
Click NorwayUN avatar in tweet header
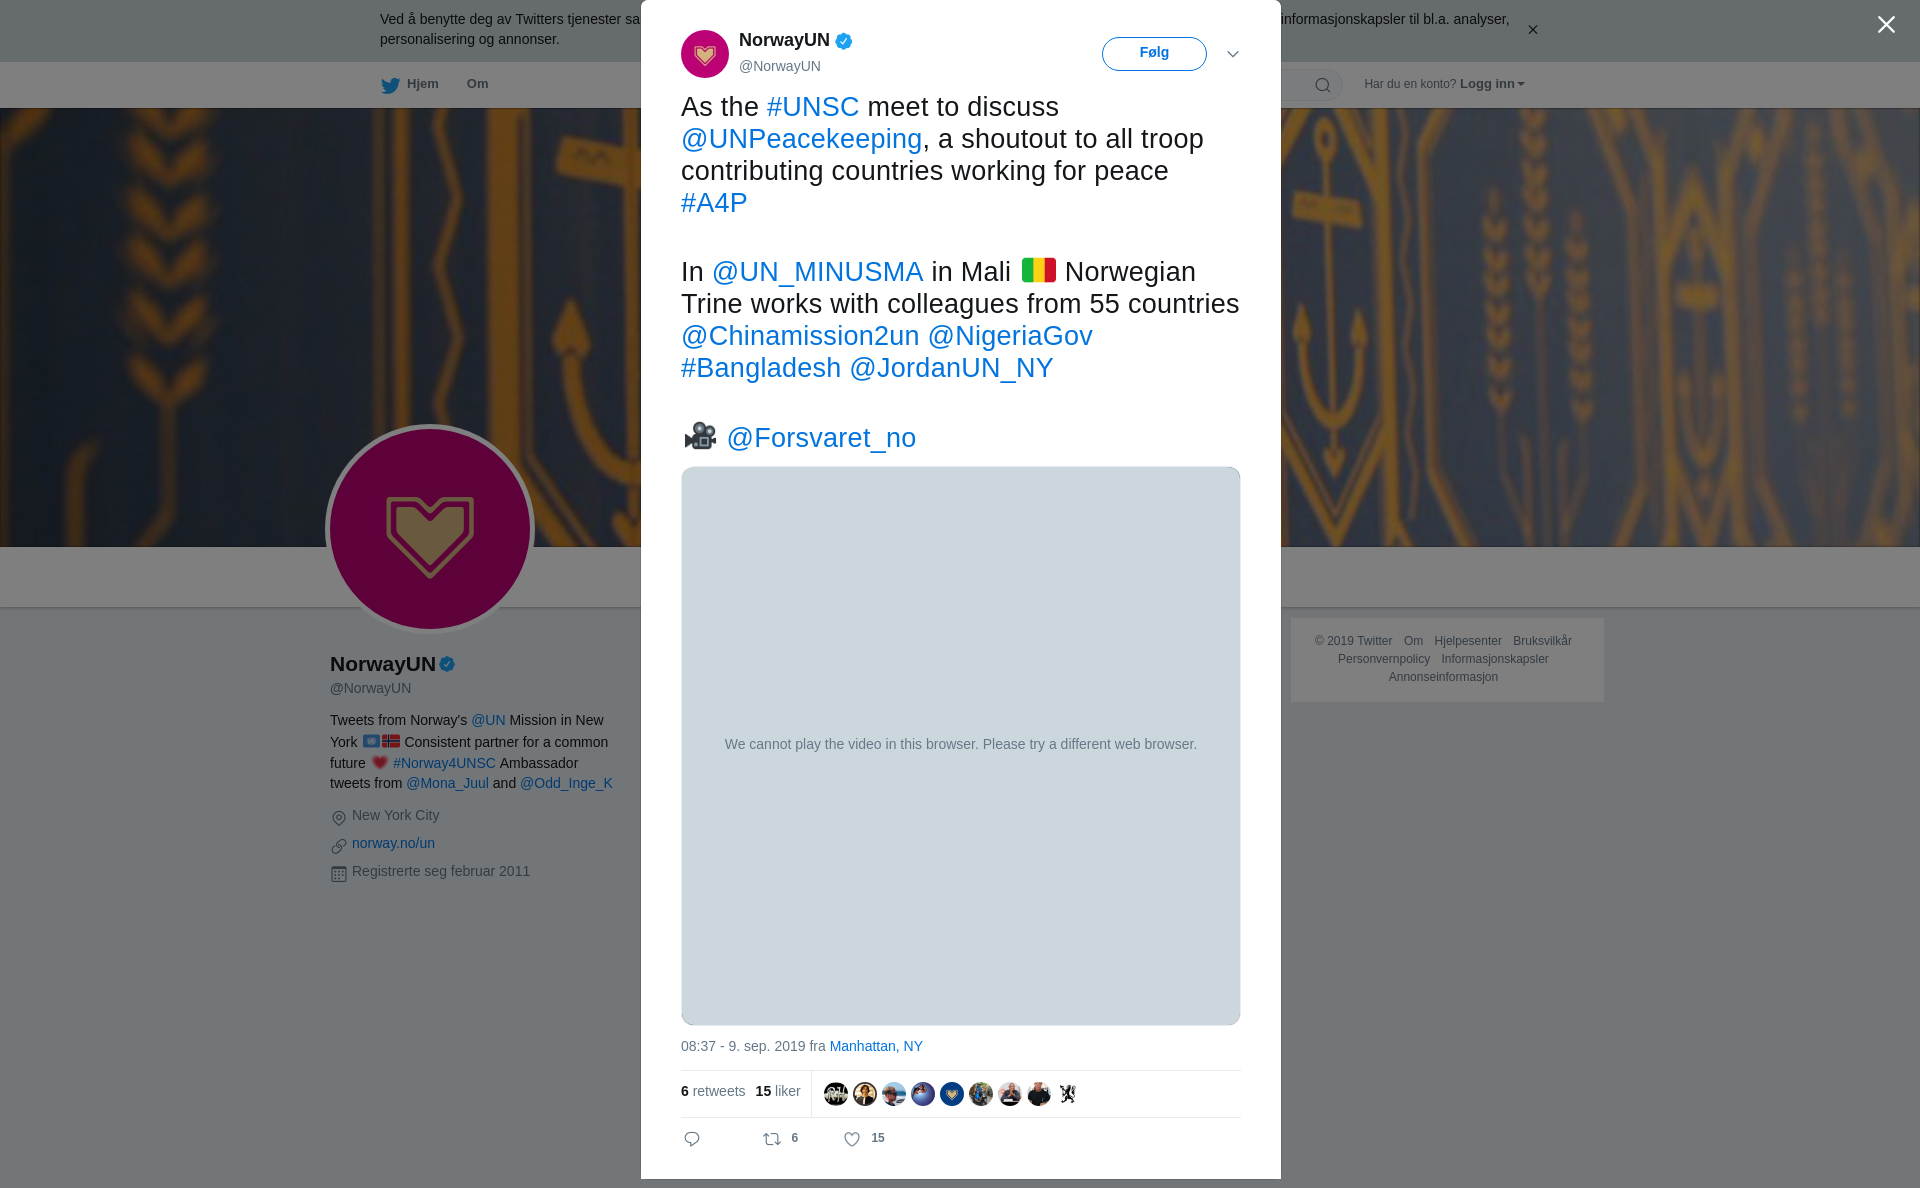[705, 54]
